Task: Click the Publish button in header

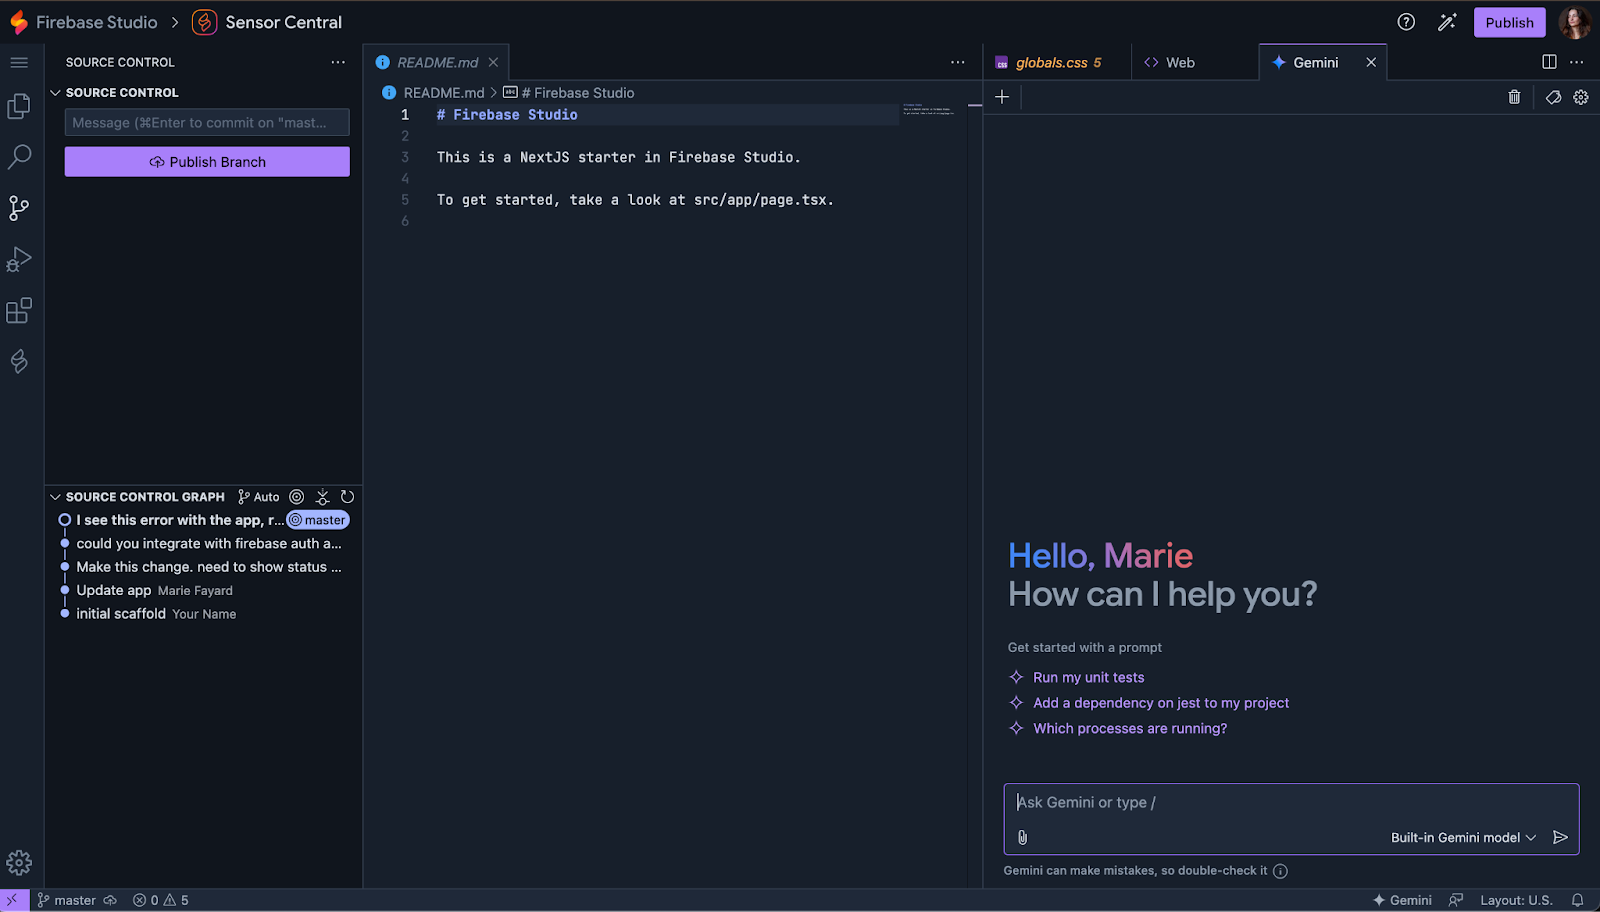Action: pyautogui.click(x=1509, y=22)
